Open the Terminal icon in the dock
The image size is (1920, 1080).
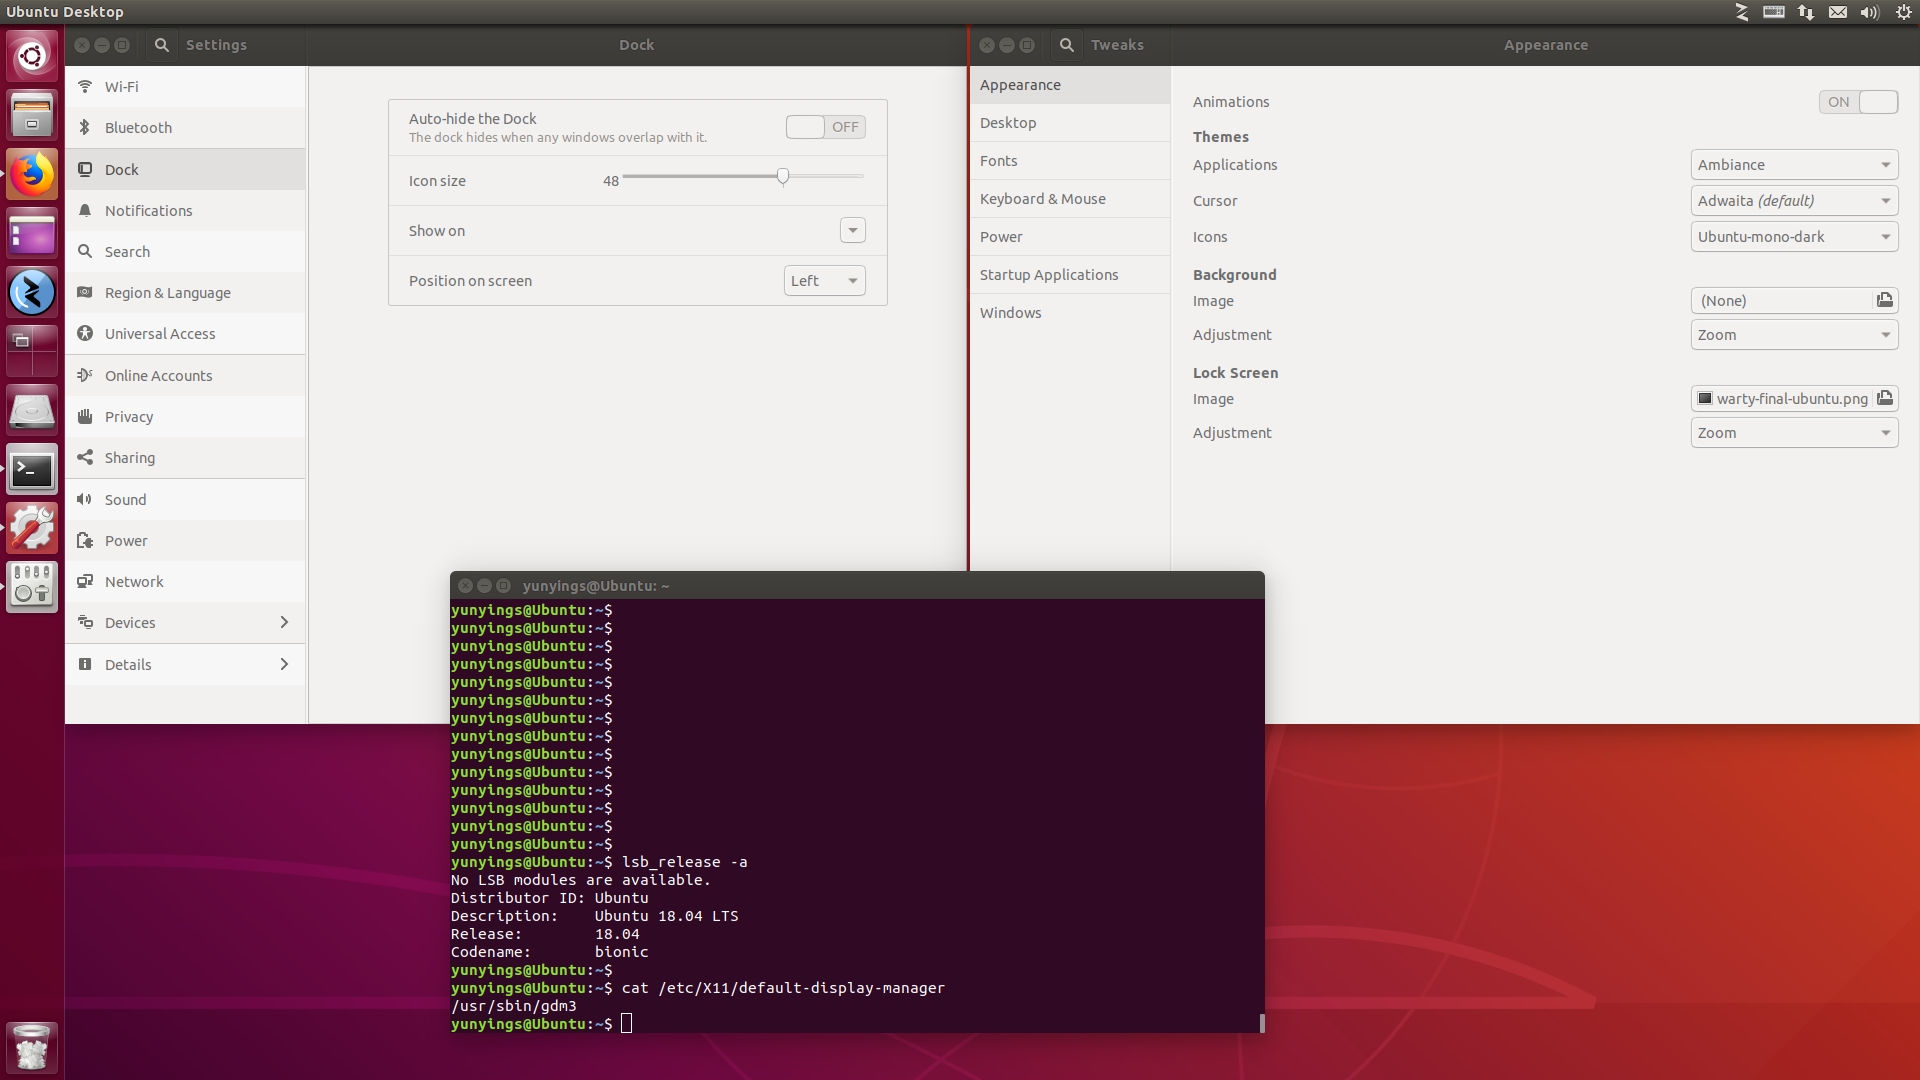pos(32,469)
